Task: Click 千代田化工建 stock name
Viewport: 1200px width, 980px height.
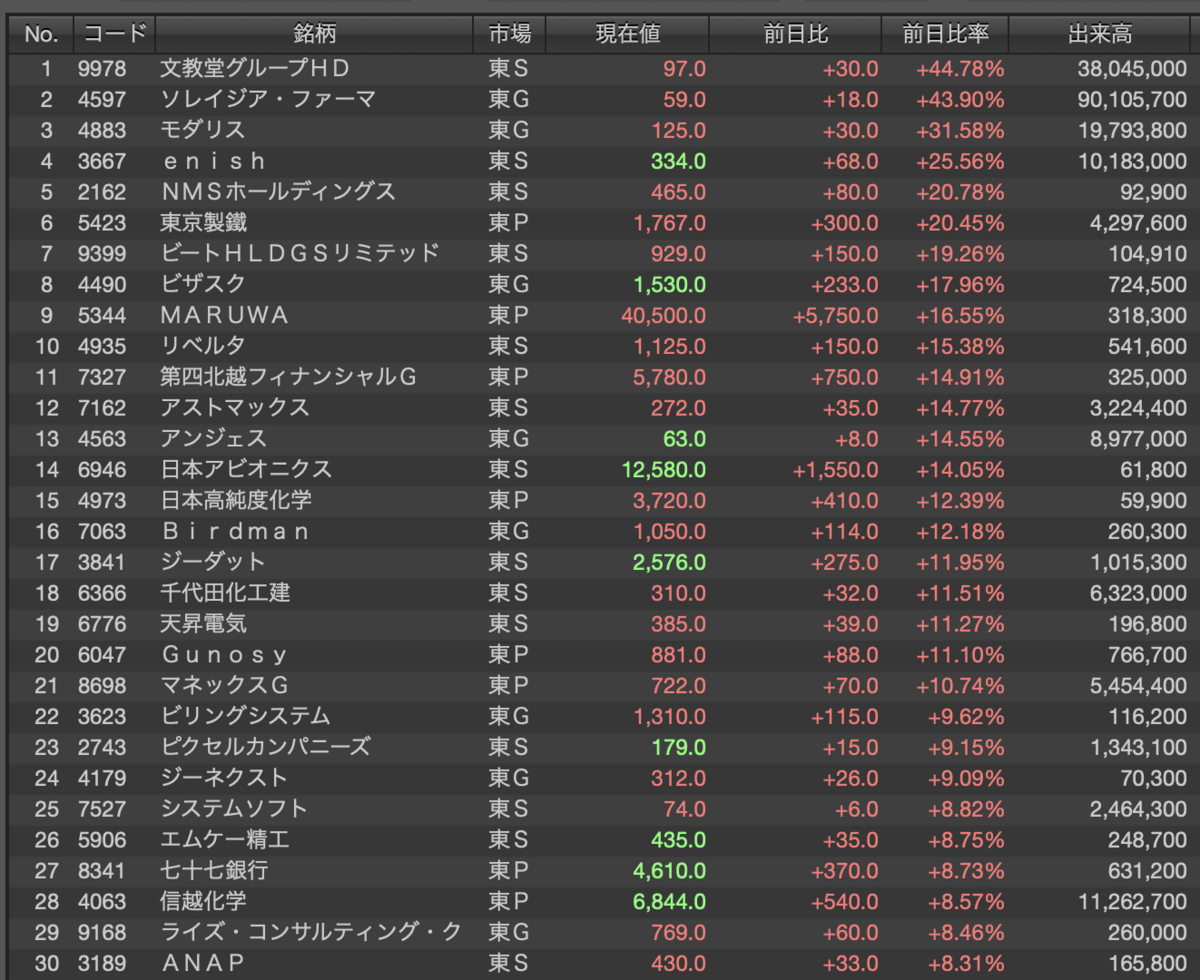Action: (x=225, y=593)
